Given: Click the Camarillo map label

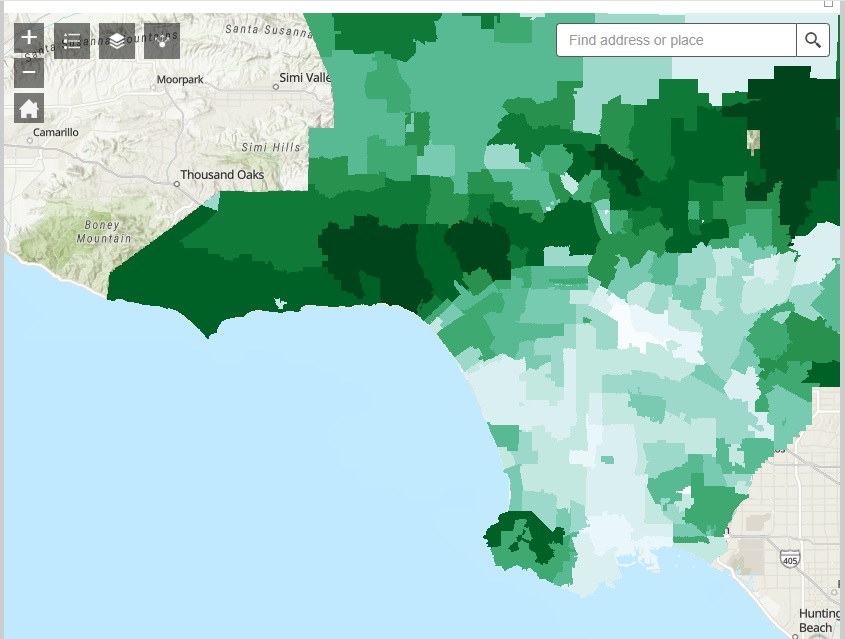Looking at the screenshot, I should point(56,133).
